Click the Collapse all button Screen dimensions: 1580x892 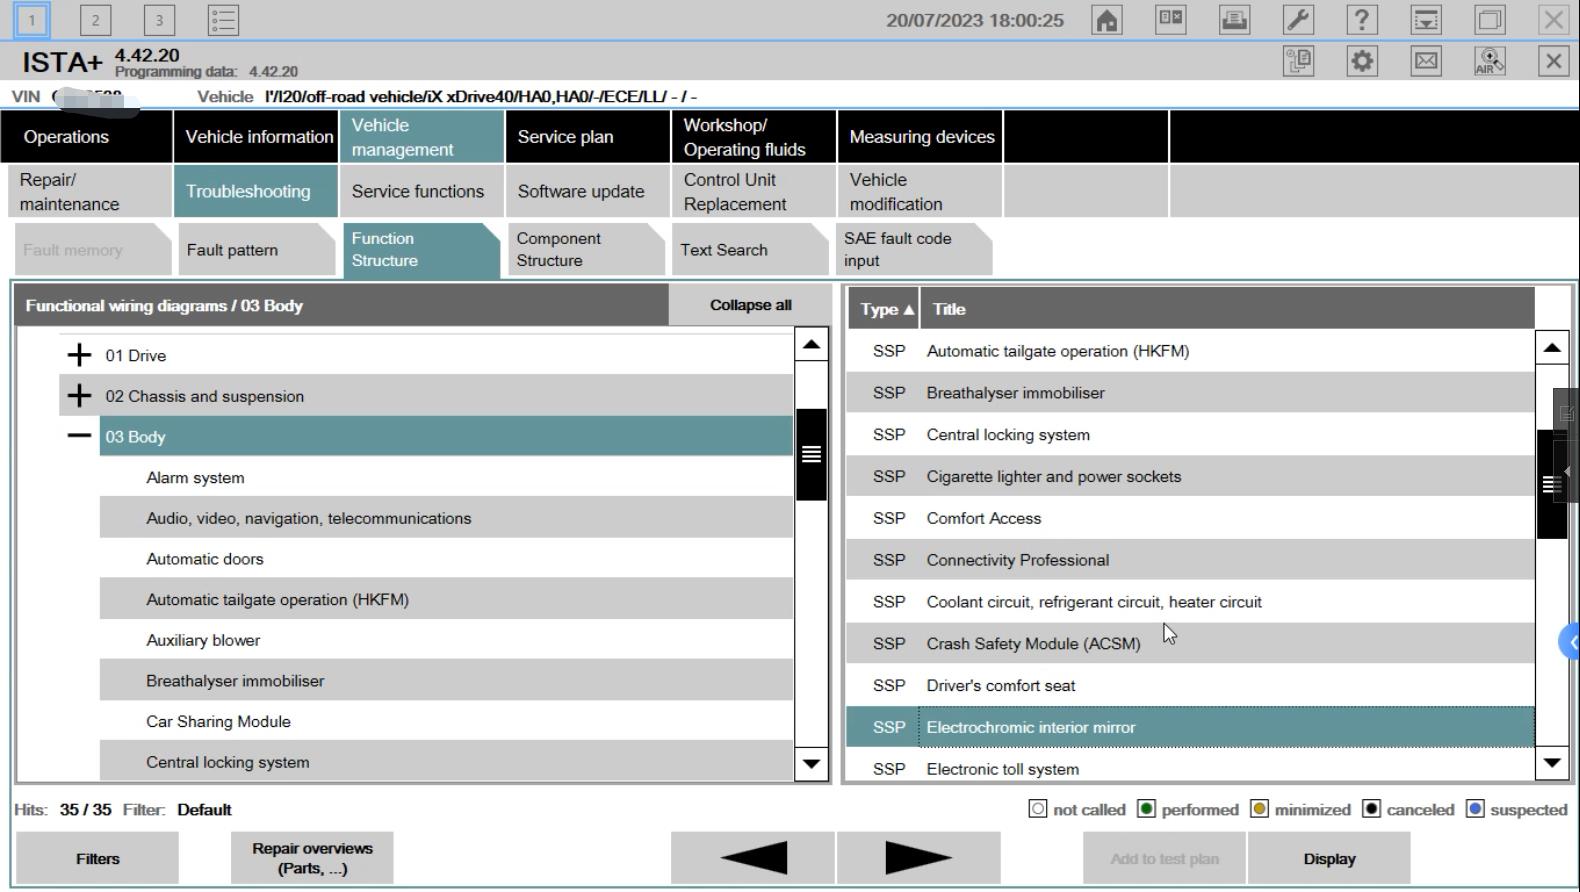750,305
